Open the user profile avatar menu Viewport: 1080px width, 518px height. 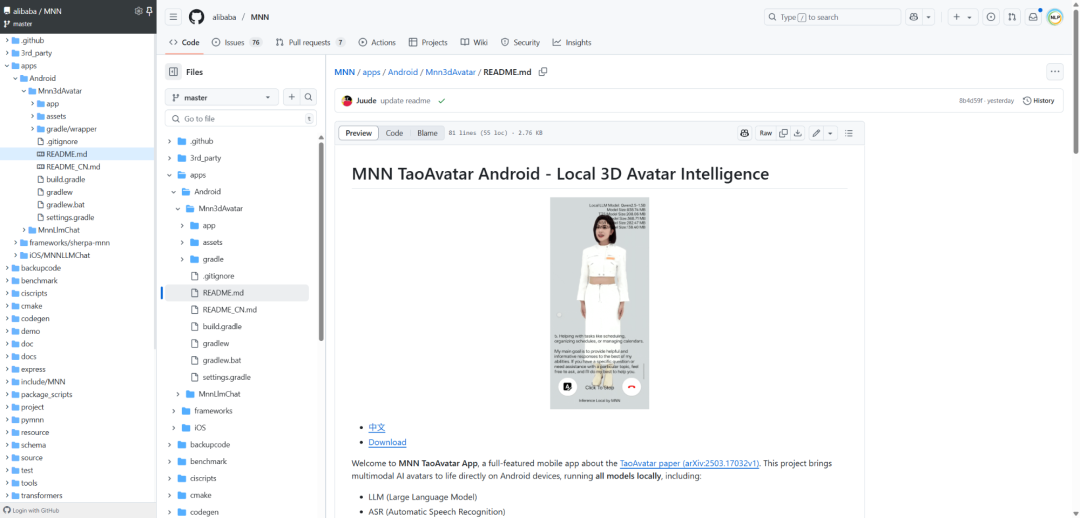[1055, 17]
